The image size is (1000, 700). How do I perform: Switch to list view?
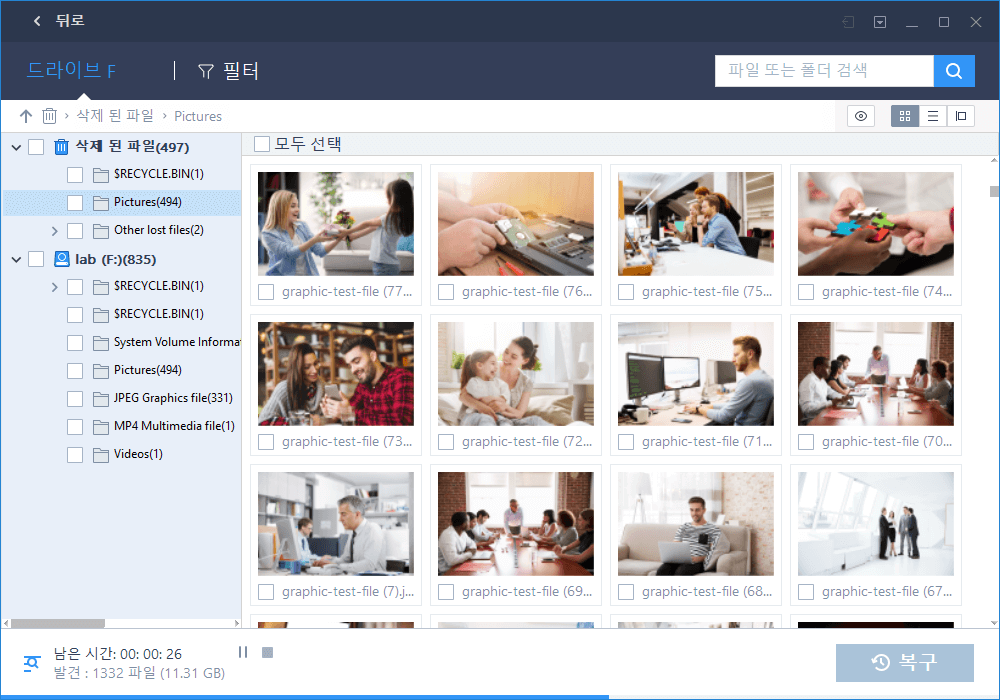pos(932,116)
